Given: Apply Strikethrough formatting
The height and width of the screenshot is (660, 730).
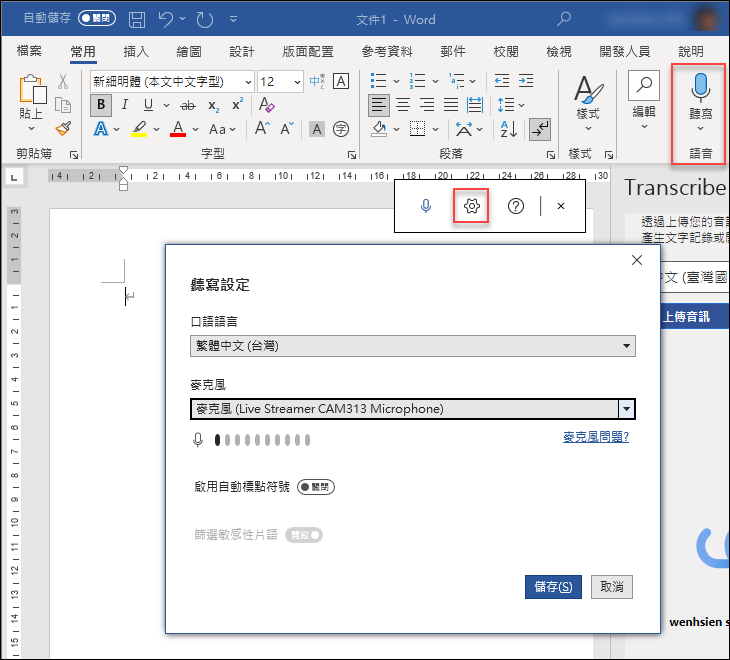Looking at the screenshot, I should [188, 105].
